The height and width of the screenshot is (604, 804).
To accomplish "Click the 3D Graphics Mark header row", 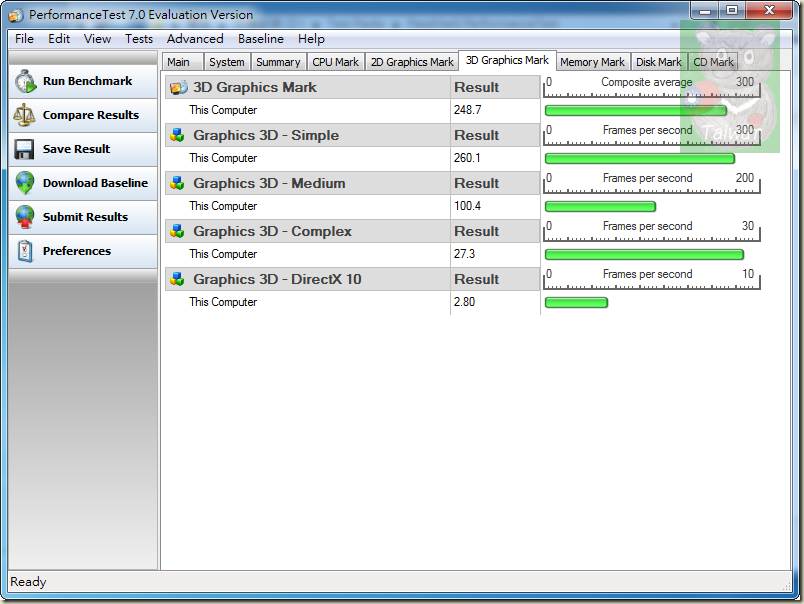I will pyautogui.click(x=308, y=88).
